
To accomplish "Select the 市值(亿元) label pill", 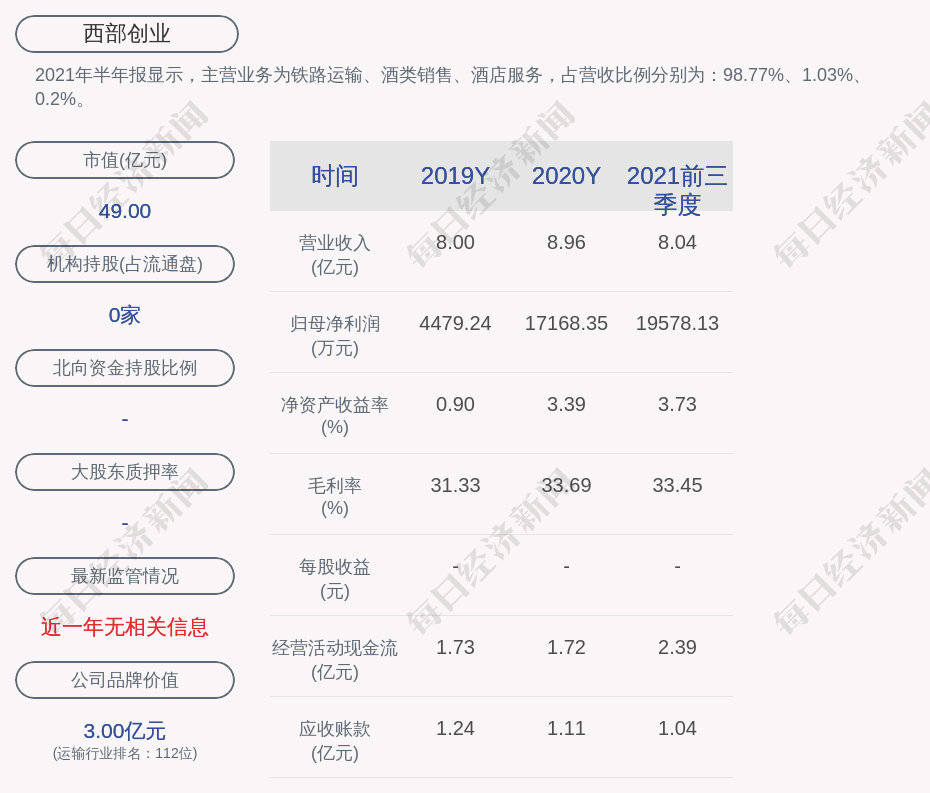I will tap(125, 160).
